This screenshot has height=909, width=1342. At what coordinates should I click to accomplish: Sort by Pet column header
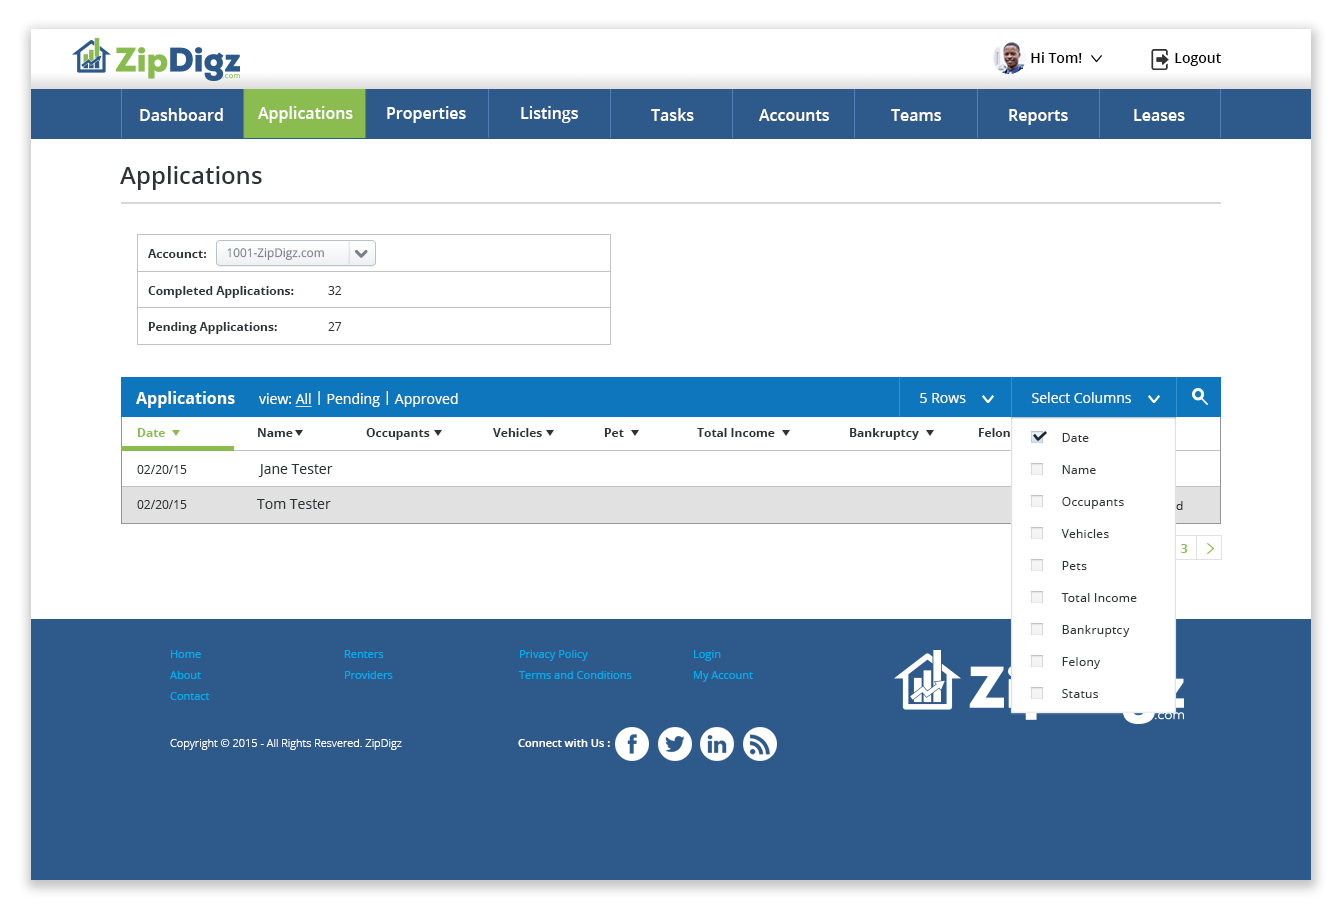pyautogui.click(x=621, y=433)
